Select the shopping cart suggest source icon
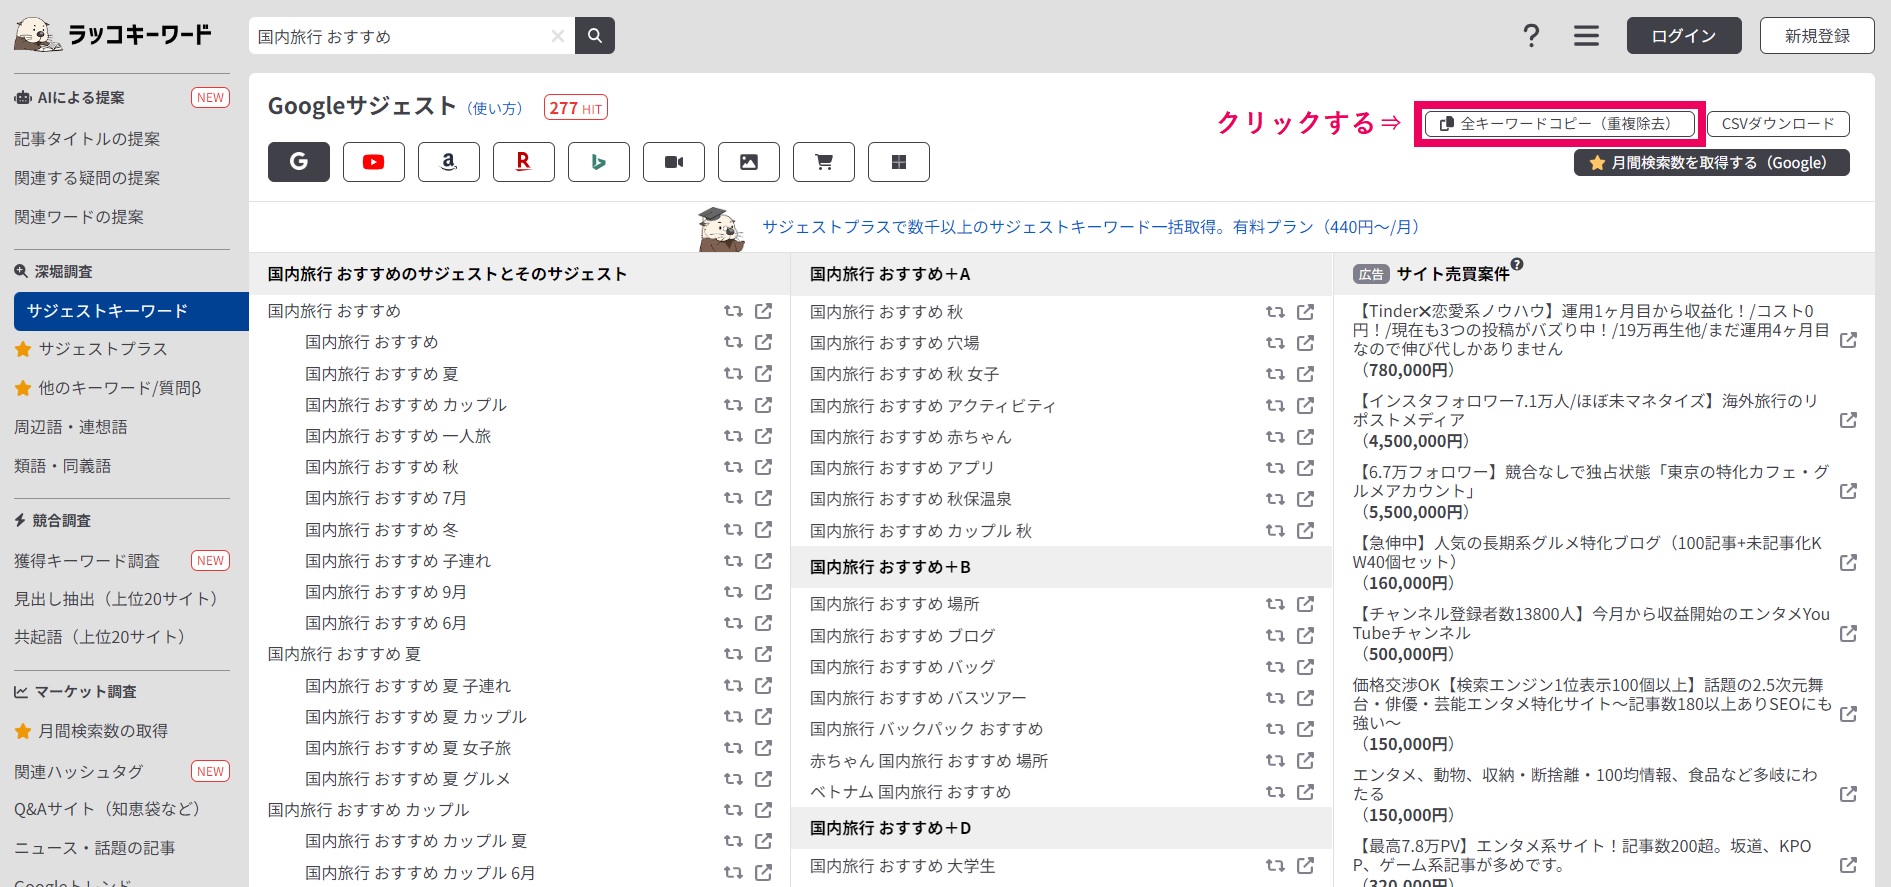The height and width of the screenshot is (887, 1891). [824, 162]
